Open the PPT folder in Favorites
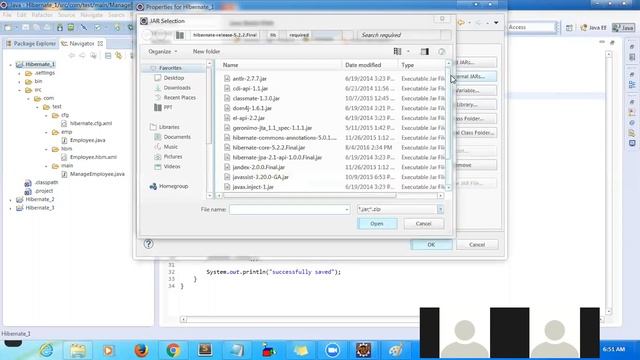This screenshot has width=640, height=360. [x=163, y=107]
